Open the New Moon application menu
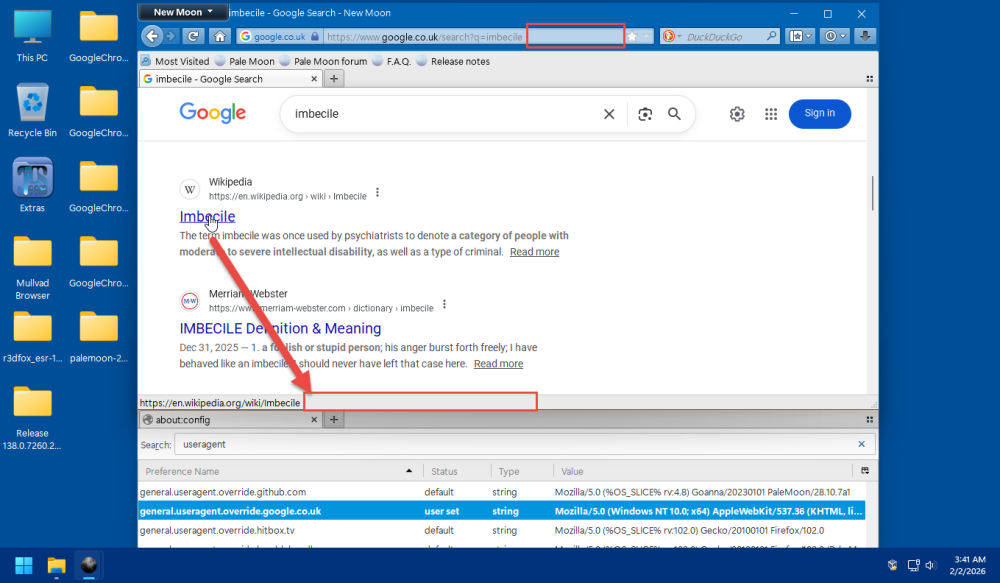The height and width of the screenshot is (583, 1000). tap(183, 12)
